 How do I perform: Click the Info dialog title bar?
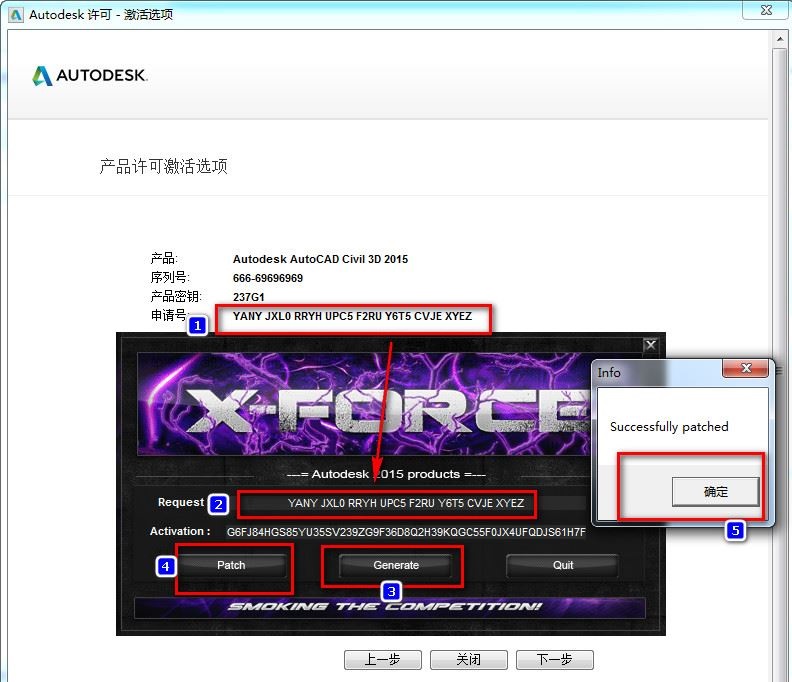pyautogui.click(x=657, y=373)
